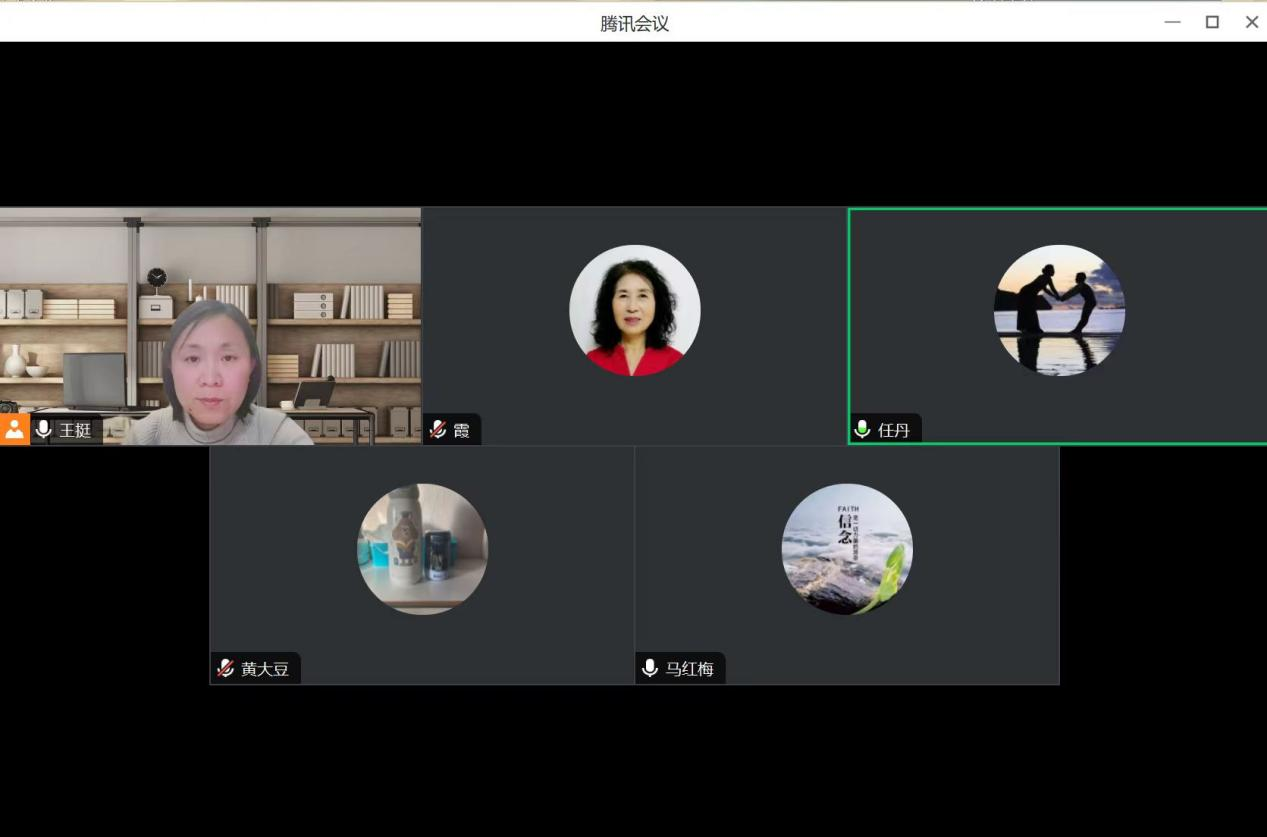Select the 王挺 name label
Screen dimensions: 1267x837
click(x=75, y=430)
